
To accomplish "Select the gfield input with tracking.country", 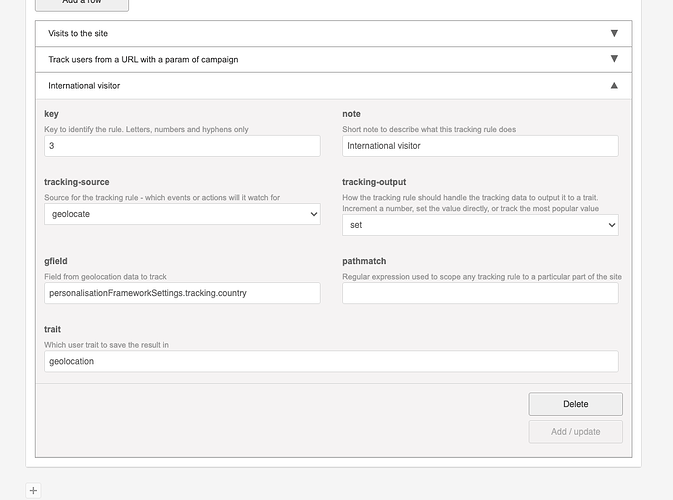I will coord(182,293).
